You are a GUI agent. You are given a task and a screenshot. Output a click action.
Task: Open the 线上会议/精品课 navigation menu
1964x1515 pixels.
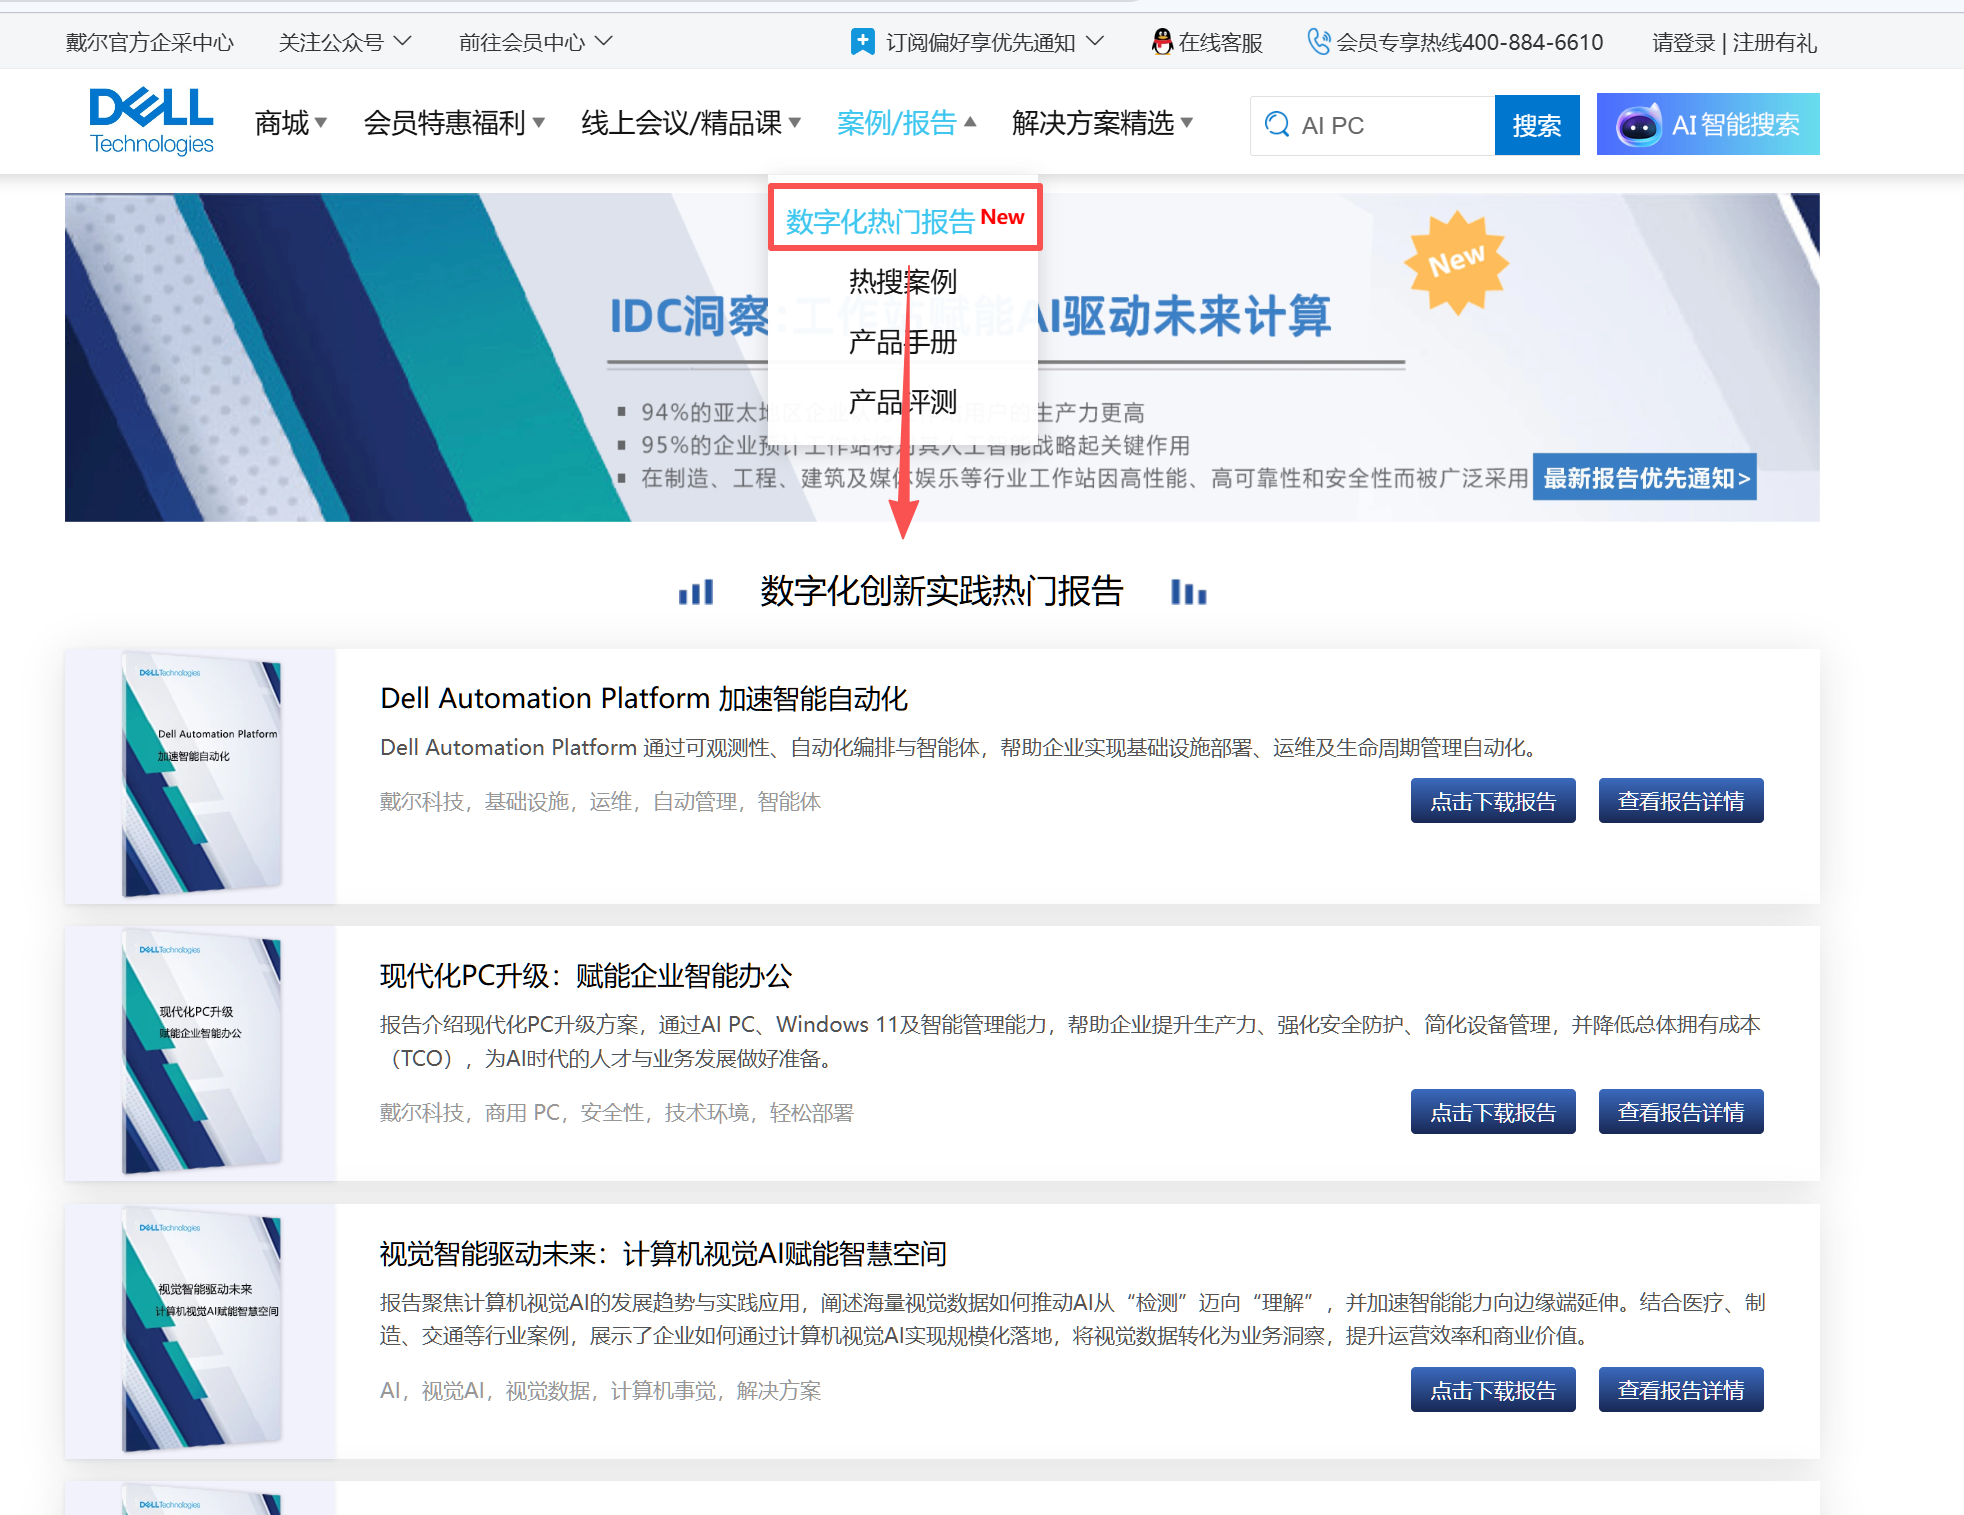click(x=691, y=123)
